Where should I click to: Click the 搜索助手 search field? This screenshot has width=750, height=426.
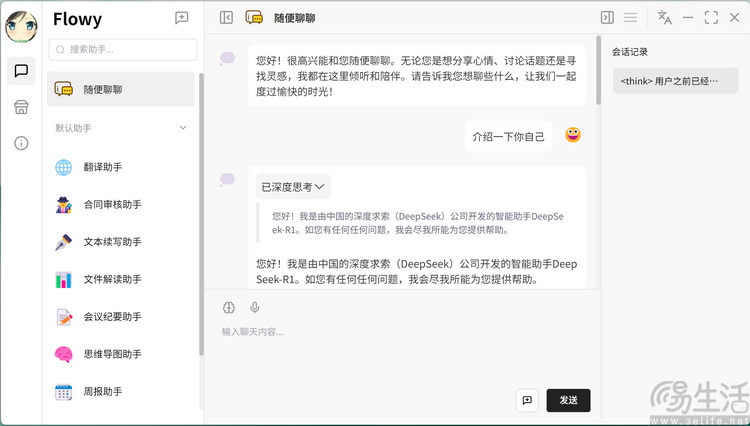coord(123,49)
